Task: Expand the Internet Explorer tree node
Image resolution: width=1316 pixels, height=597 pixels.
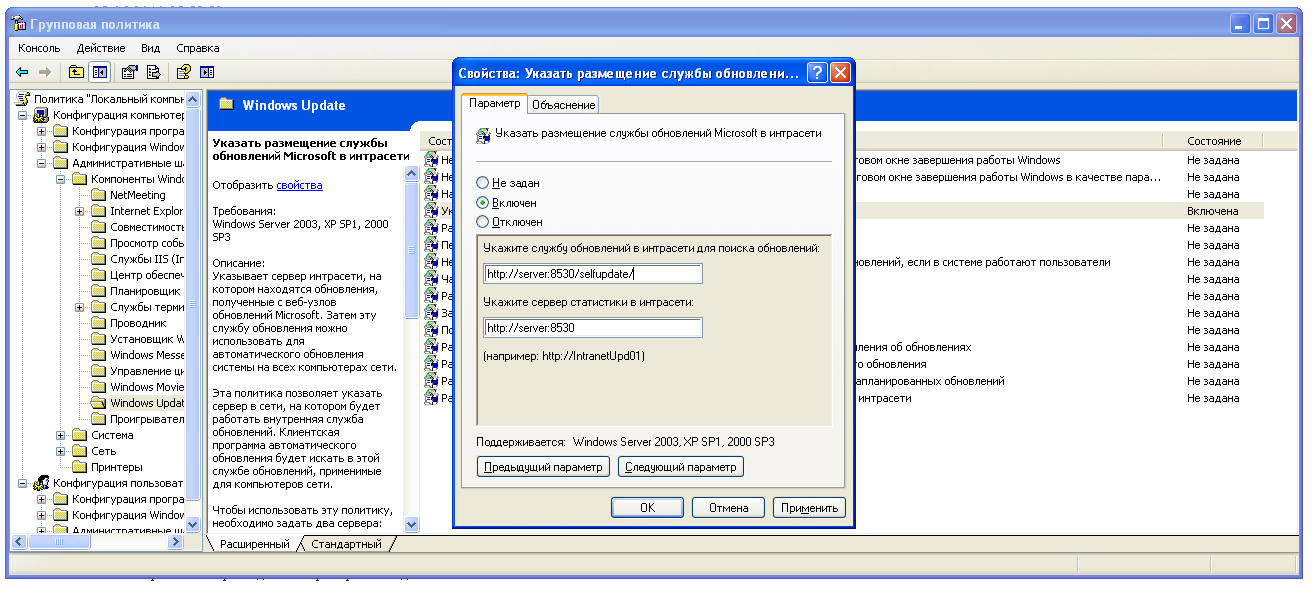Action: pyautogui.click(x=79, y=211)
